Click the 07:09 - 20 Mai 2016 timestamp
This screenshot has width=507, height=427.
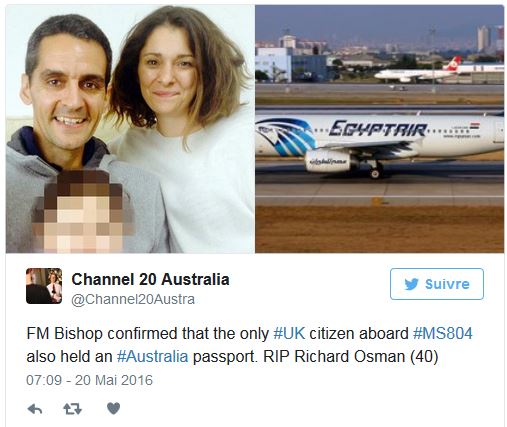[x=89, y=380]
